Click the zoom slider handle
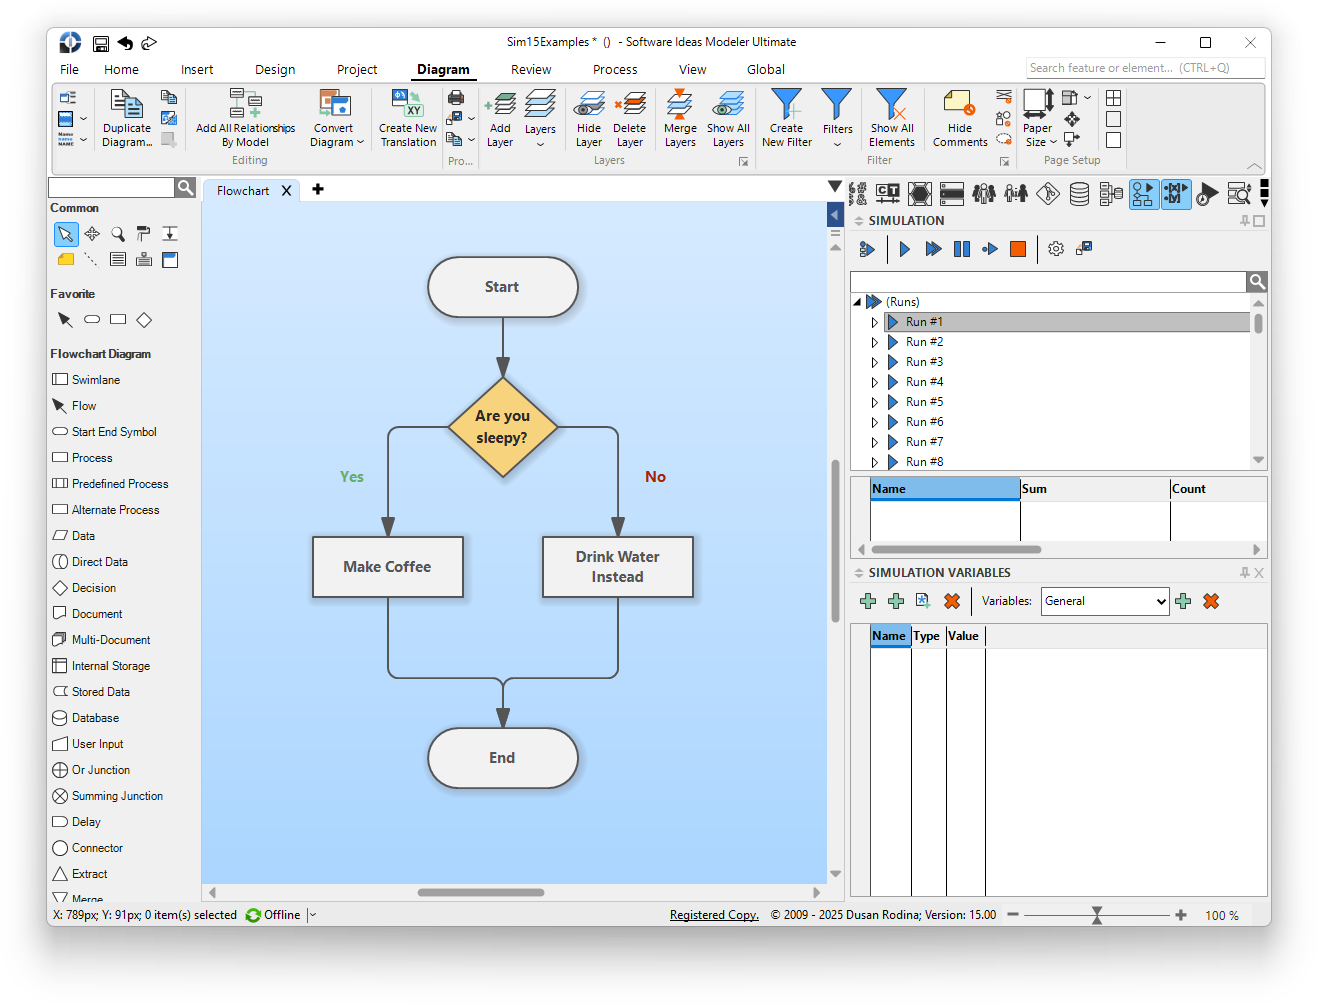The width and height of the screenshot is (1317, 1006). [1097, 915]
